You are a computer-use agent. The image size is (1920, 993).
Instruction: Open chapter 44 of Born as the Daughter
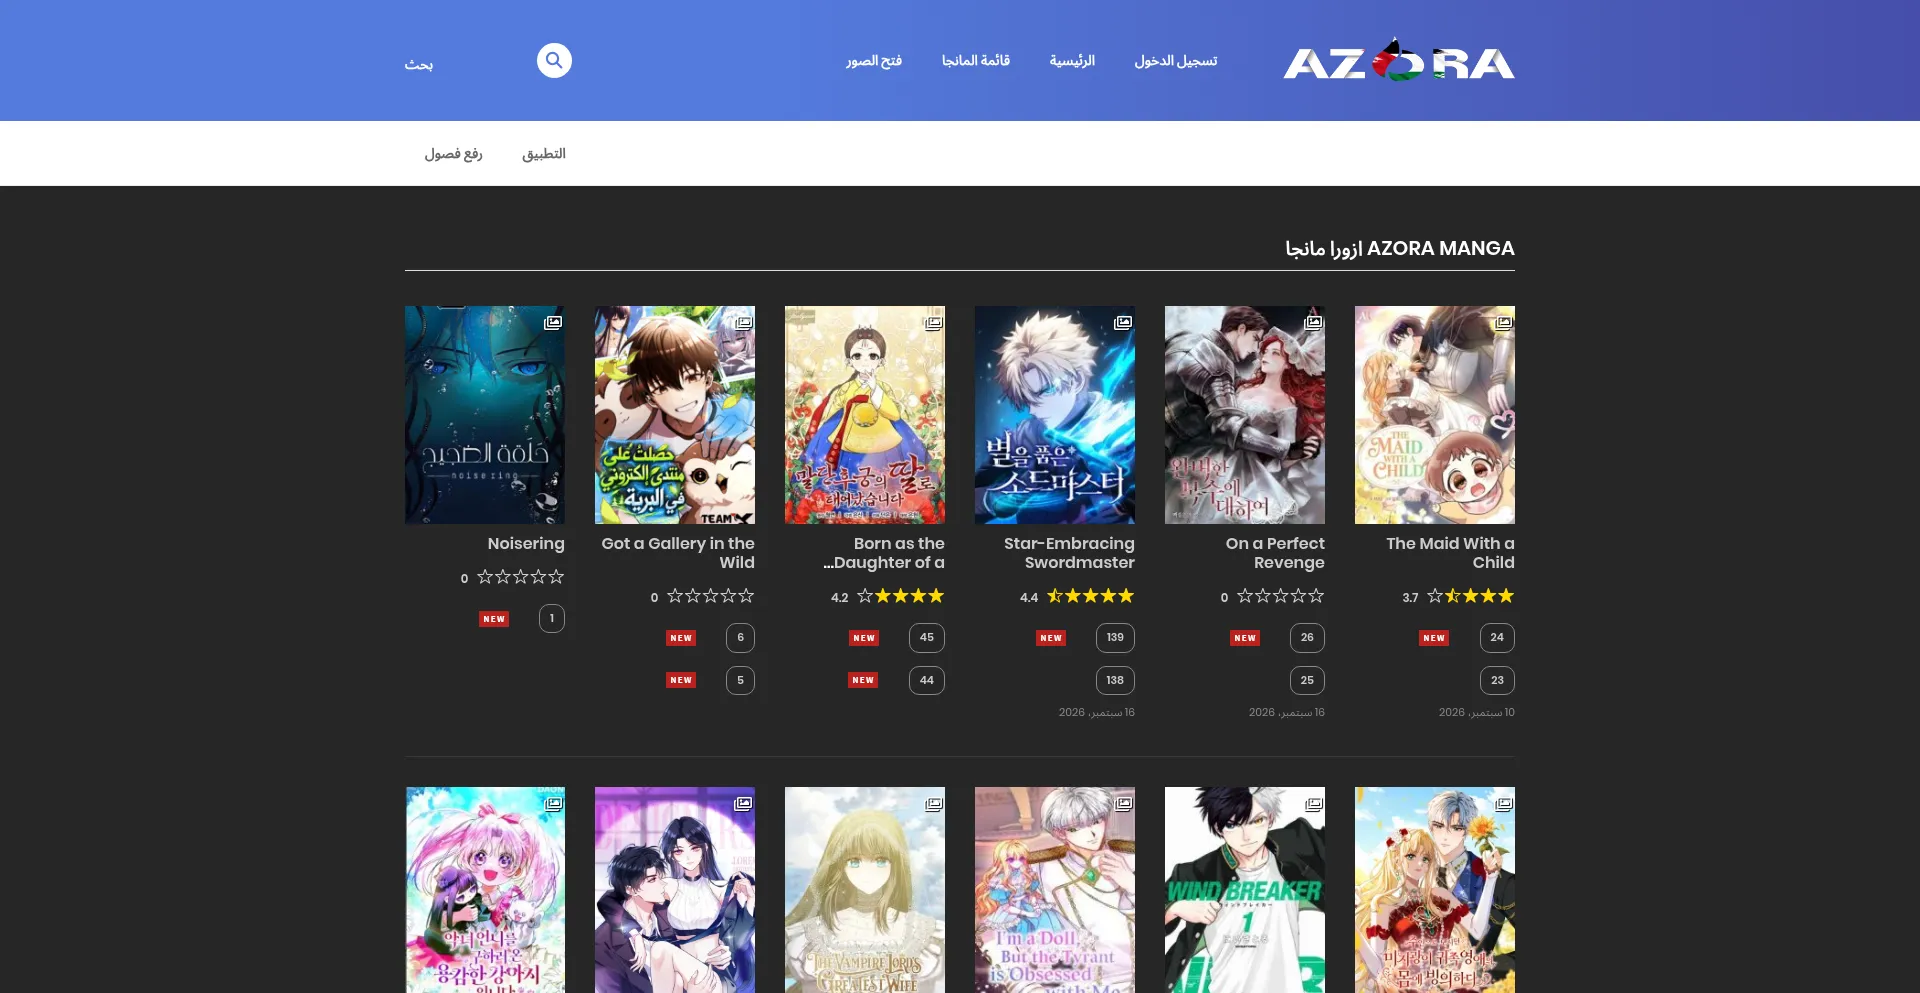[927, 681]
